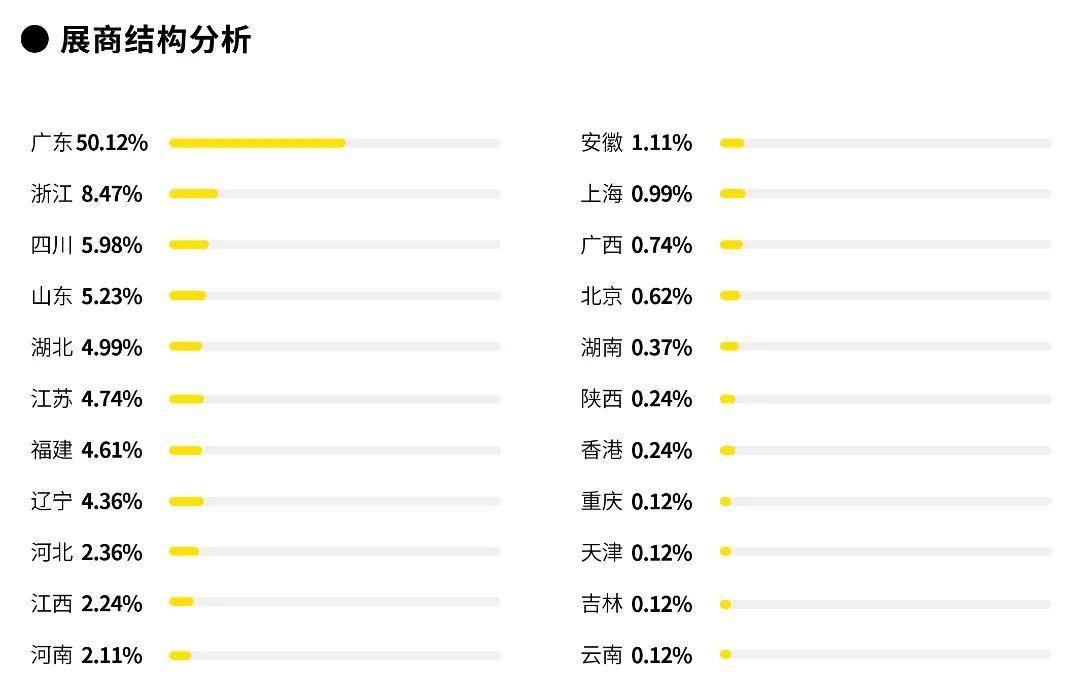Image resolution: width=1080 pixels, height=691 pixels.
Task: Select the 上海 0.99% label
Action: 636,194
